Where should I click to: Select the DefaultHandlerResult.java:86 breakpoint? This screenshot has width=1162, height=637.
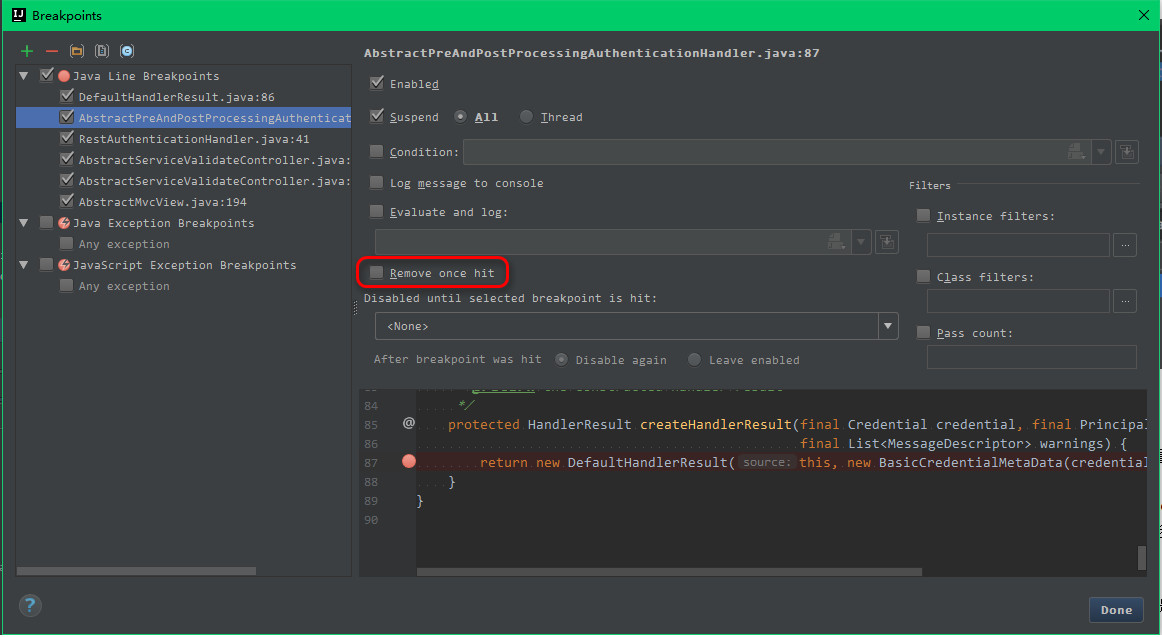(175, 96)
